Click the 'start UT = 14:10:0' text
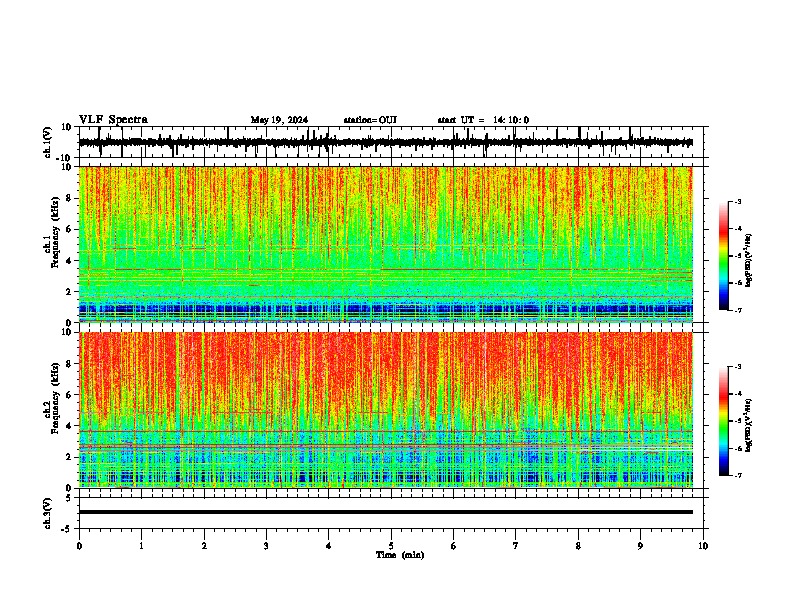 [x=483, y=120]
